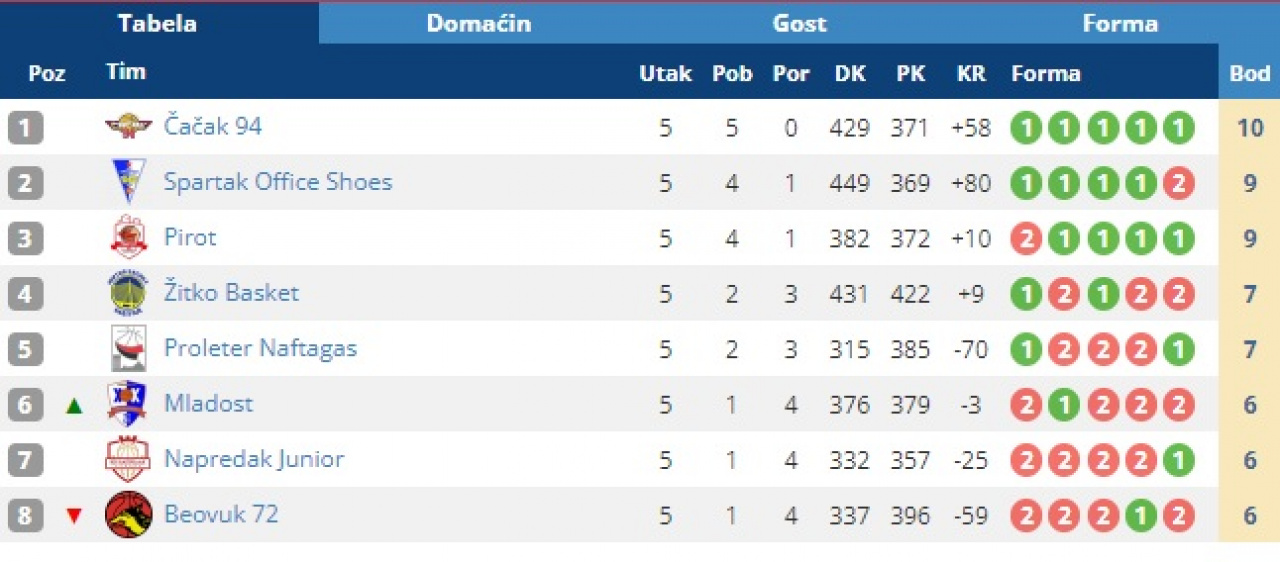Open the Proleter Naftagas team link
1280x562 pixels.
[260, 348]
